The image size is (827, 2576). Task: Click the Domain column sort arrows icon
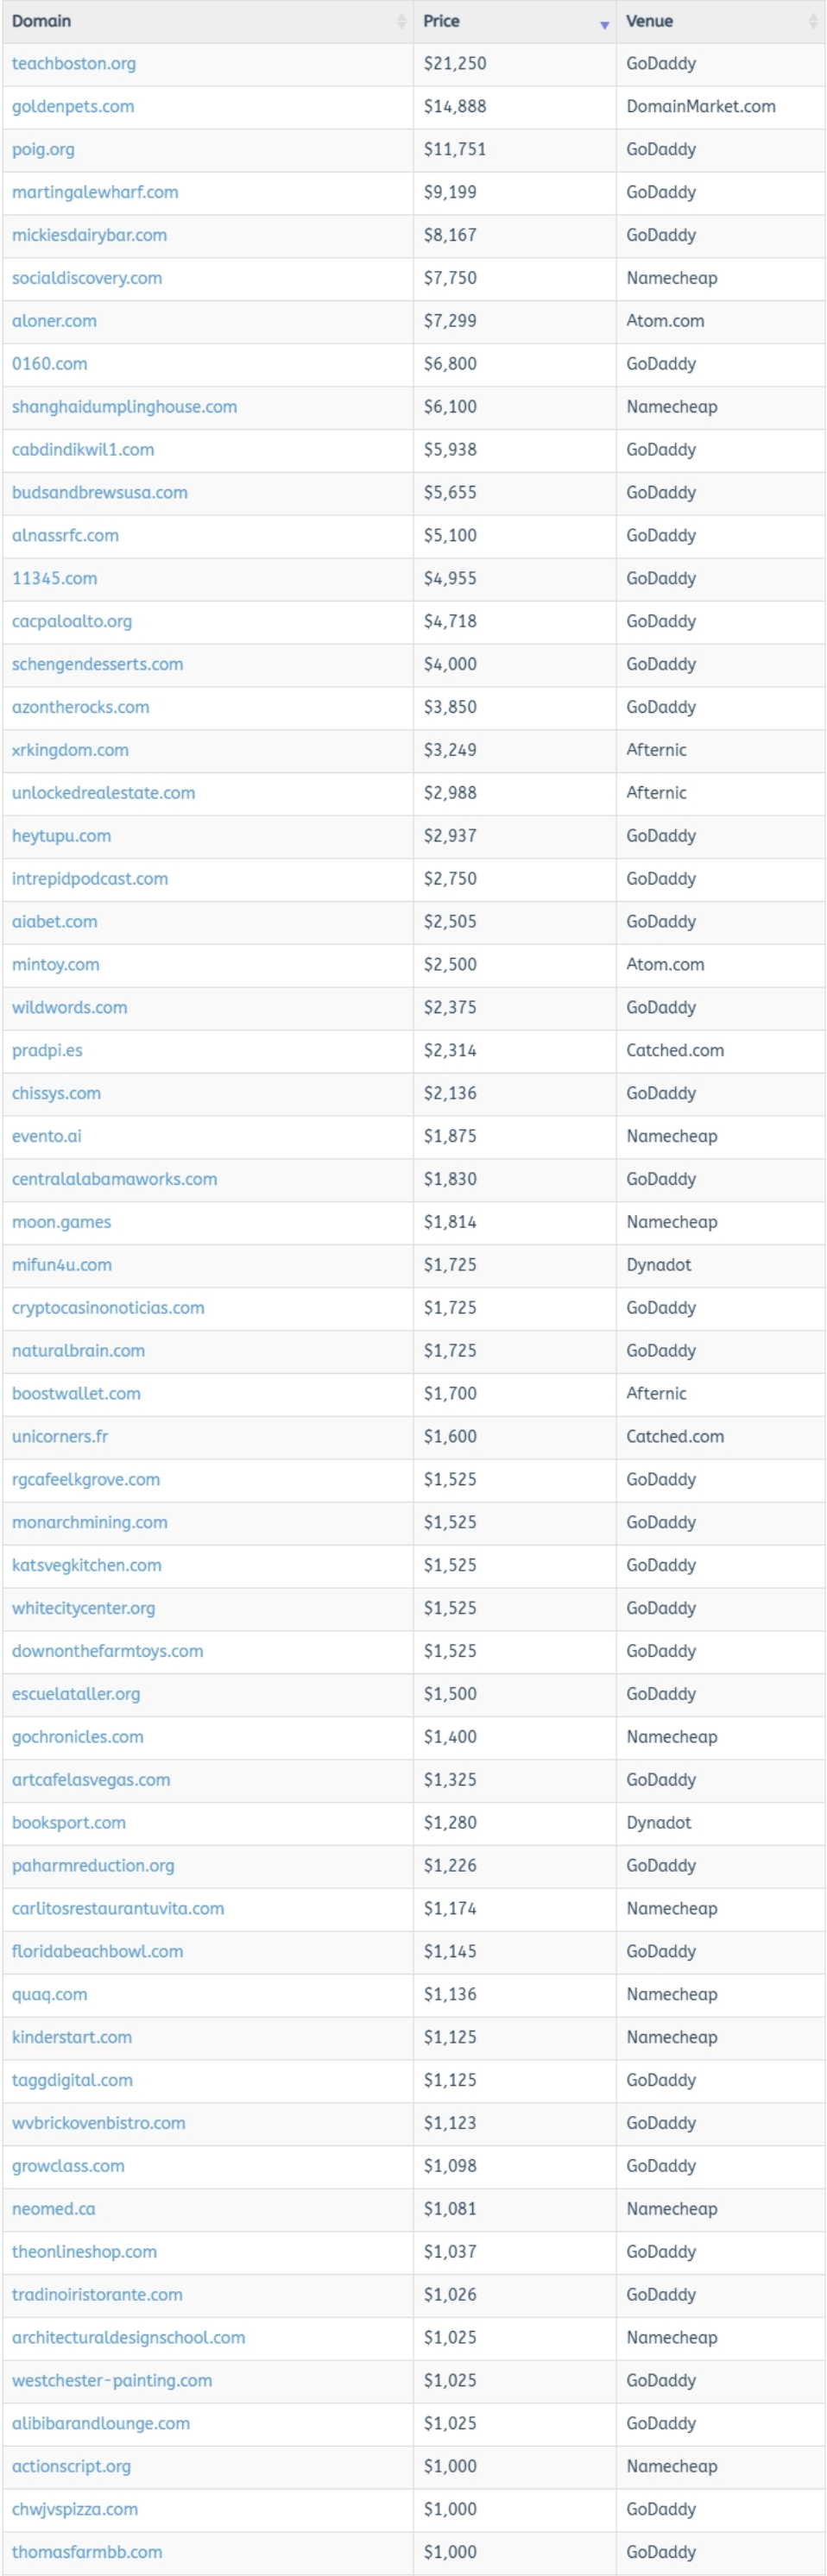click(x=401, y=22)
